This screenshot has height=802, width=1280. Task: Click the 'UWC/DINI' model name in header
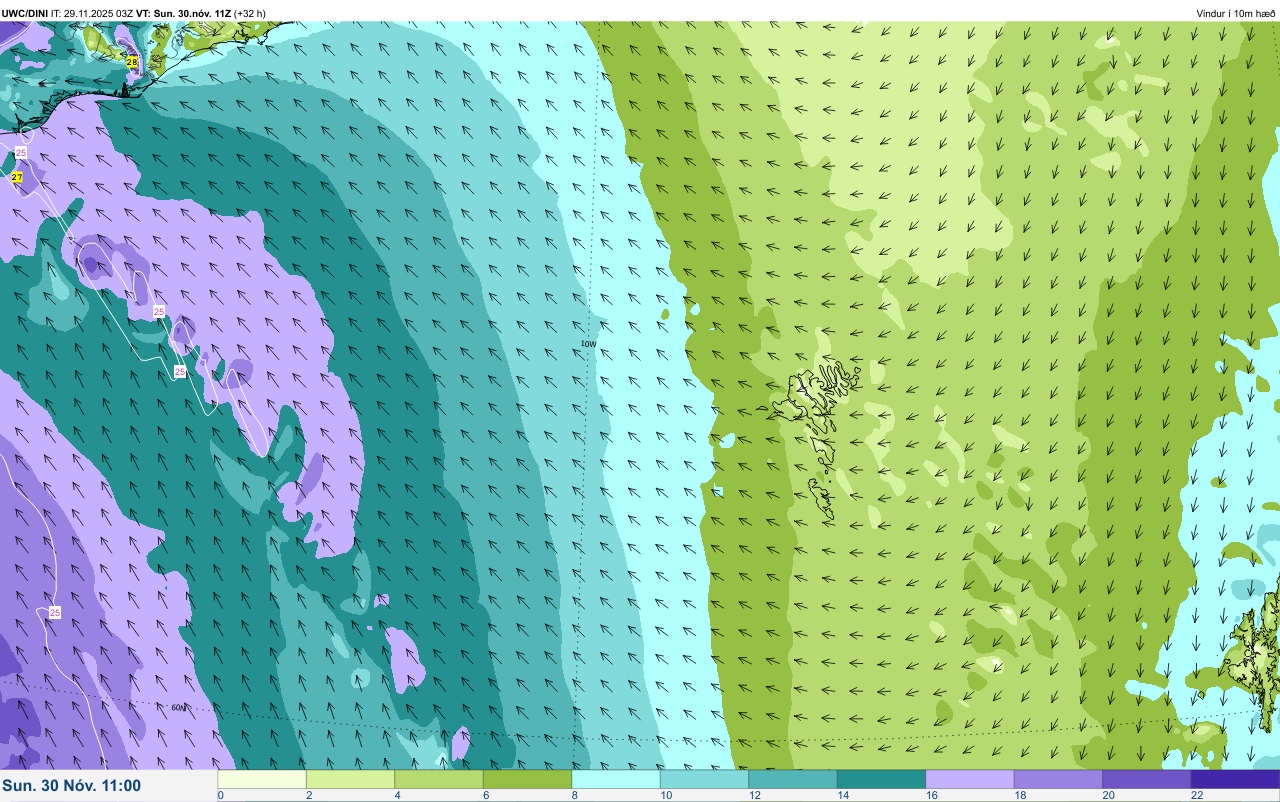click(x=25, y=13)
